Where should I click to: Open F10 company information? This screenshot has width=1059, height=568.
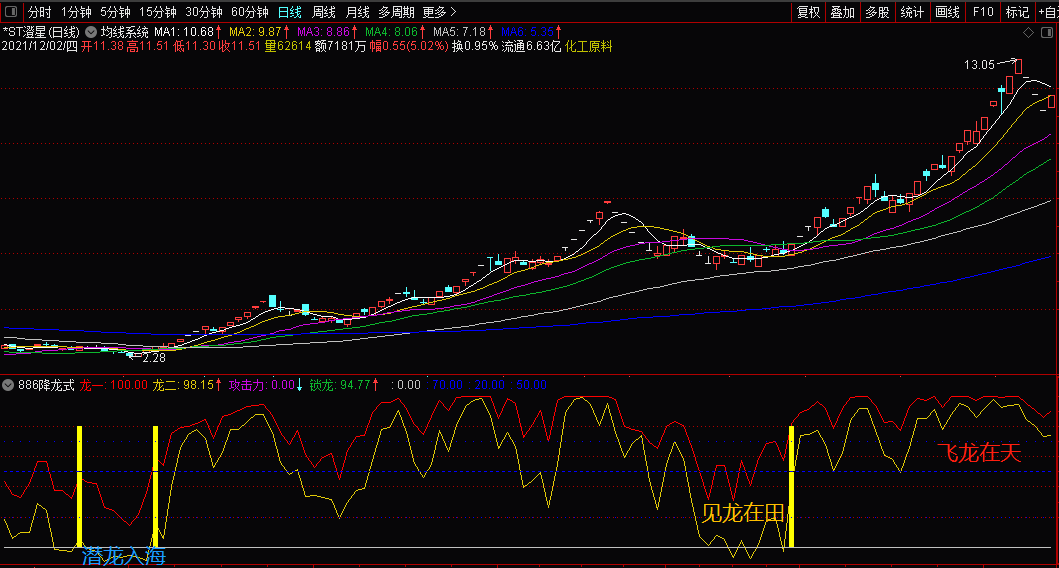click(983, 12)
